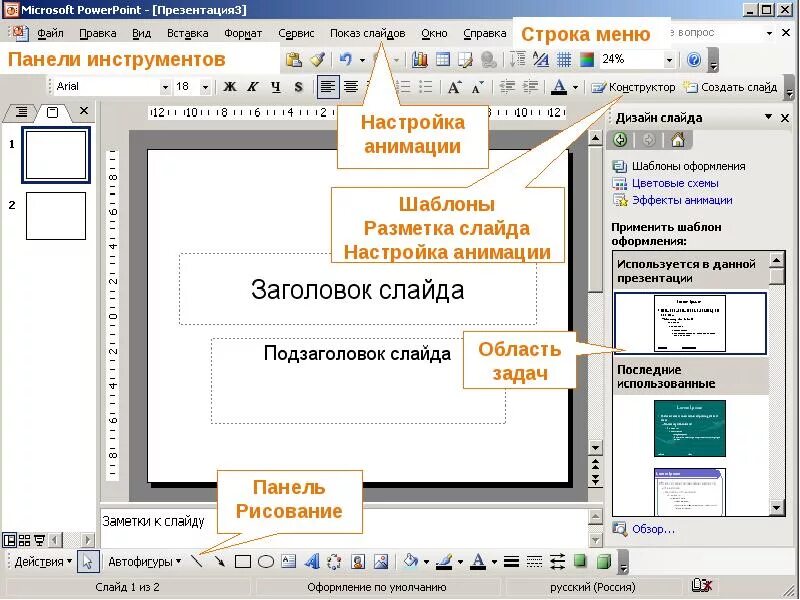Select the Oval drawing tool
Screen dimensions: 800x600
click(266, 562)
